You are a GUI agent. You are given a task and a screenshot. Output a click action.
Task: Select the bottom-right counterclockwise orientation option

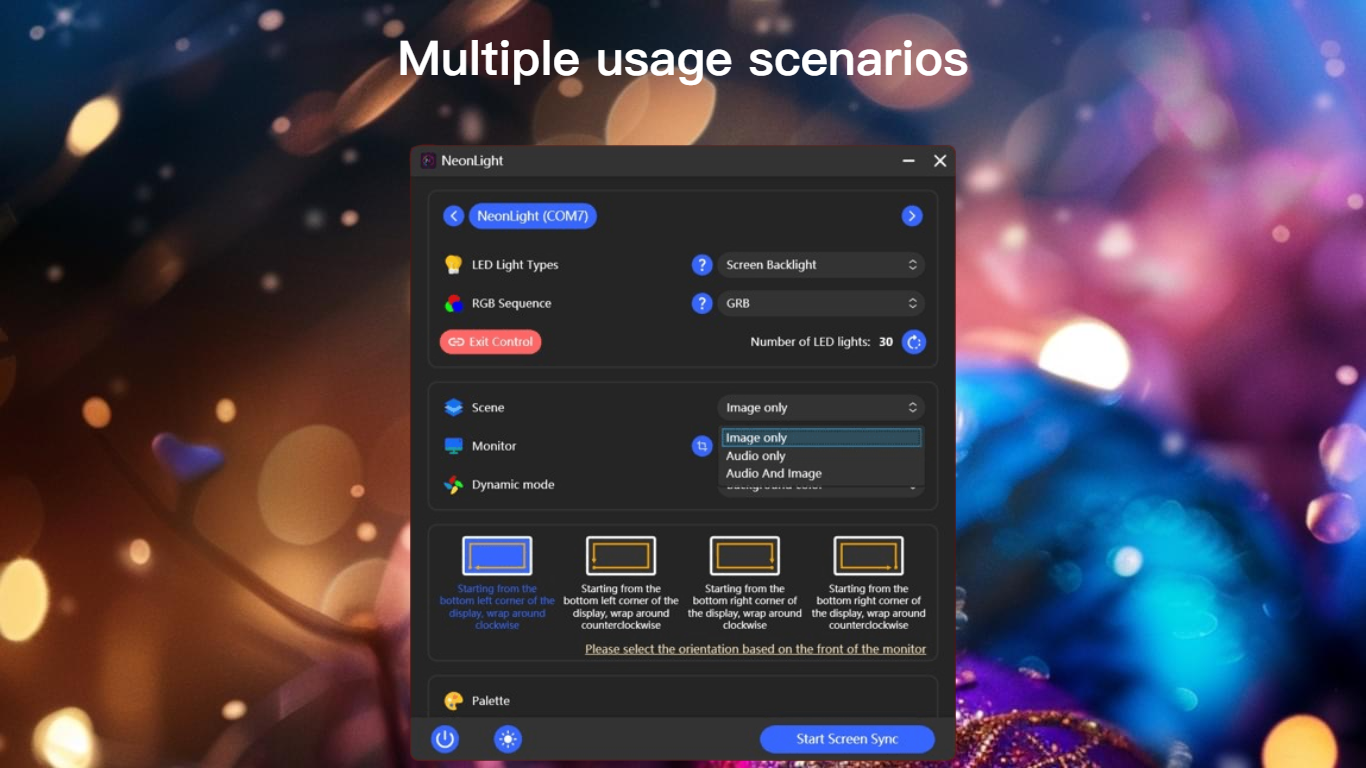tap(867, 555)
